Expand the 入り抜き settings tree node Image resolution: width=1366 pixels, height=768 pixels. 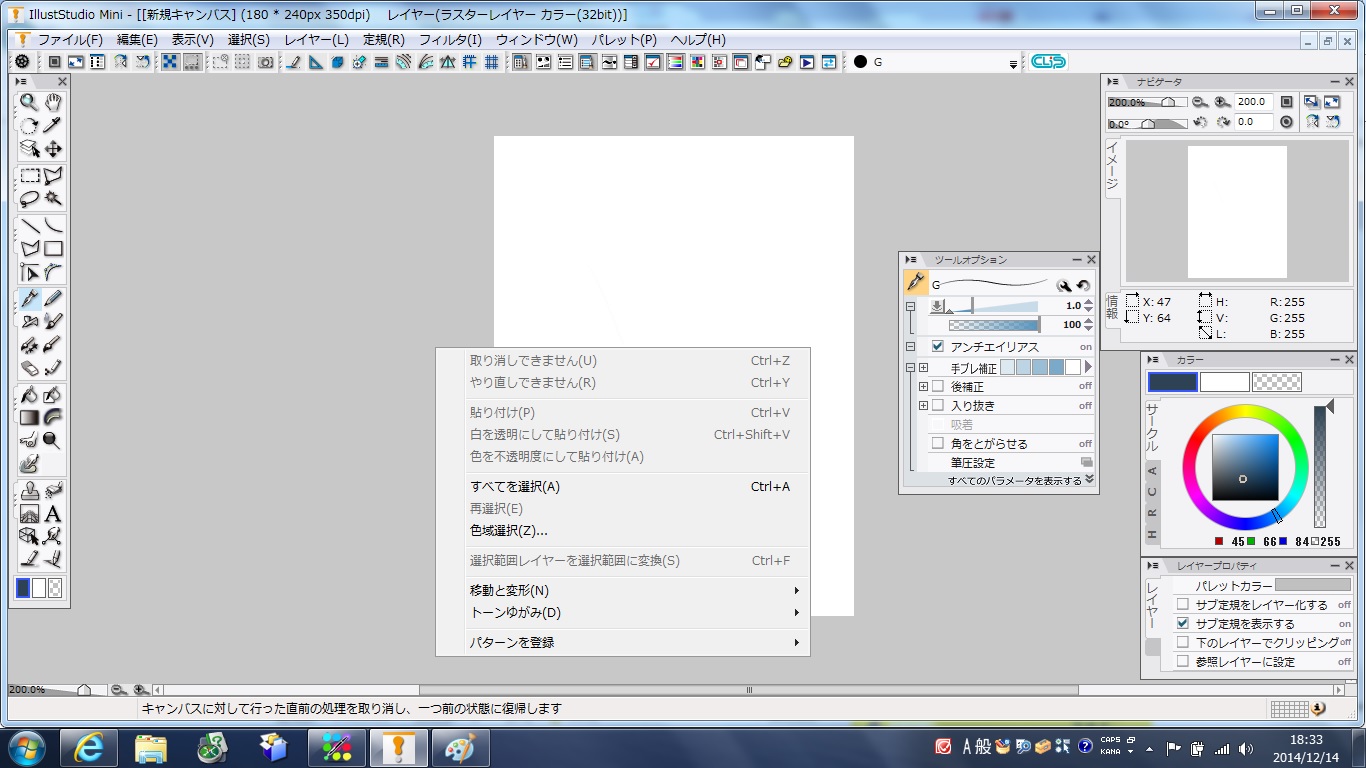pyautogui.click(x=923, y=405)
